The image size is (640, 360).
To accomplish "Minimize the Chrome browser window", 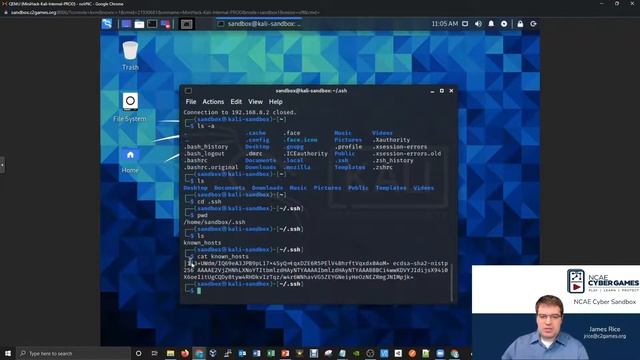I will tap(601, 3).
